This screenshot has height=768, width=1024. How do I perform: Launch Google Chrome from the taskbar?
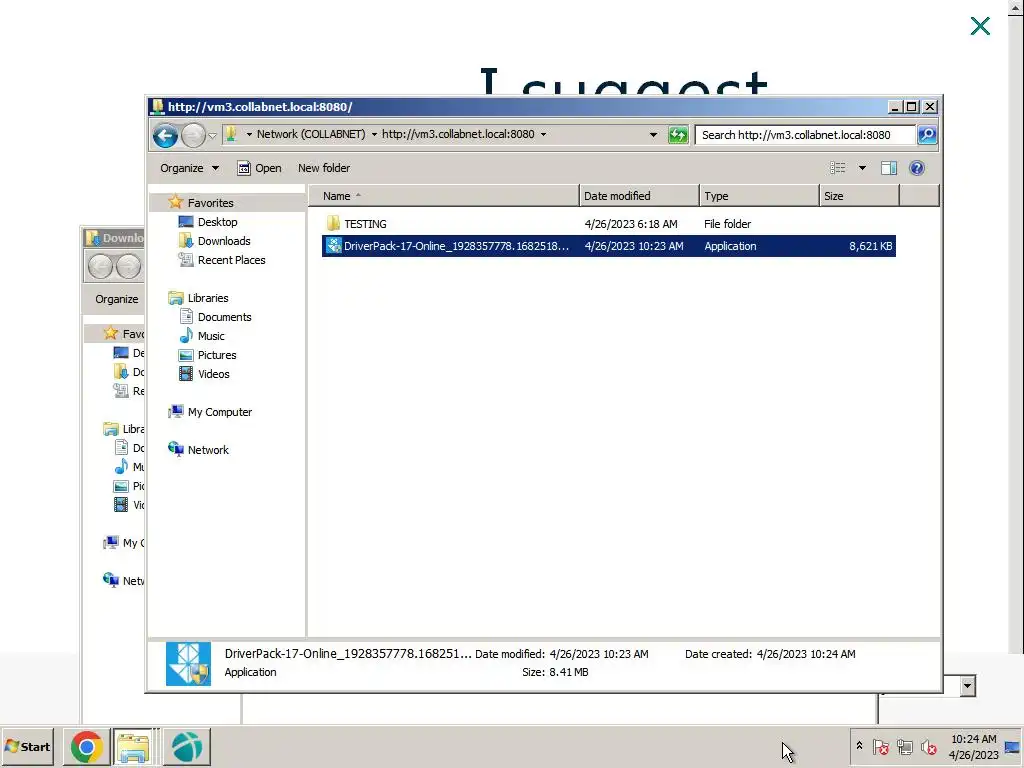87,746
